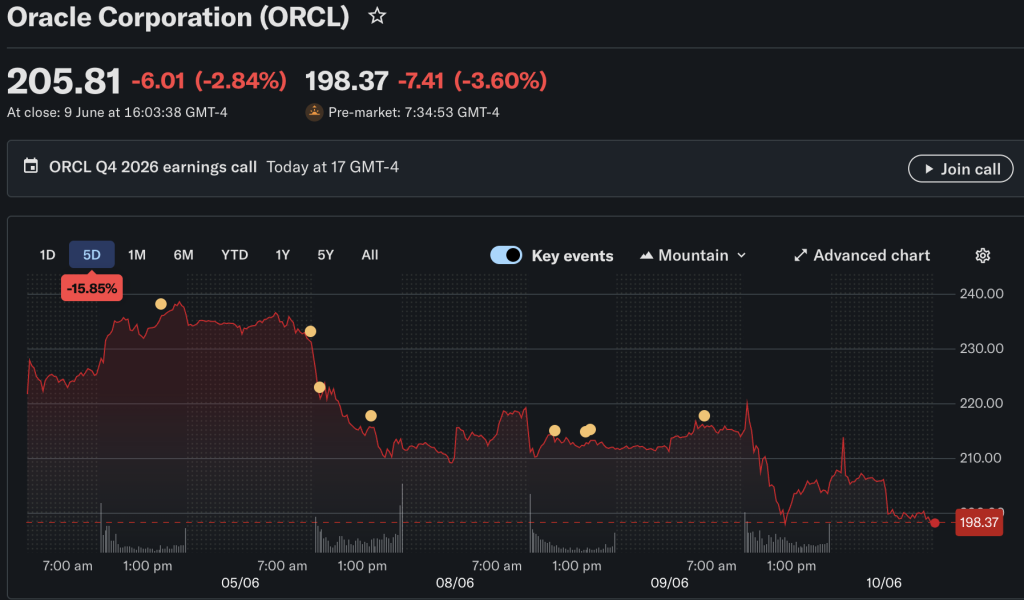Viewport: 1024px width, 600px height.
Task: Add ORCL to watchlist with star icon
Action: 377,16
